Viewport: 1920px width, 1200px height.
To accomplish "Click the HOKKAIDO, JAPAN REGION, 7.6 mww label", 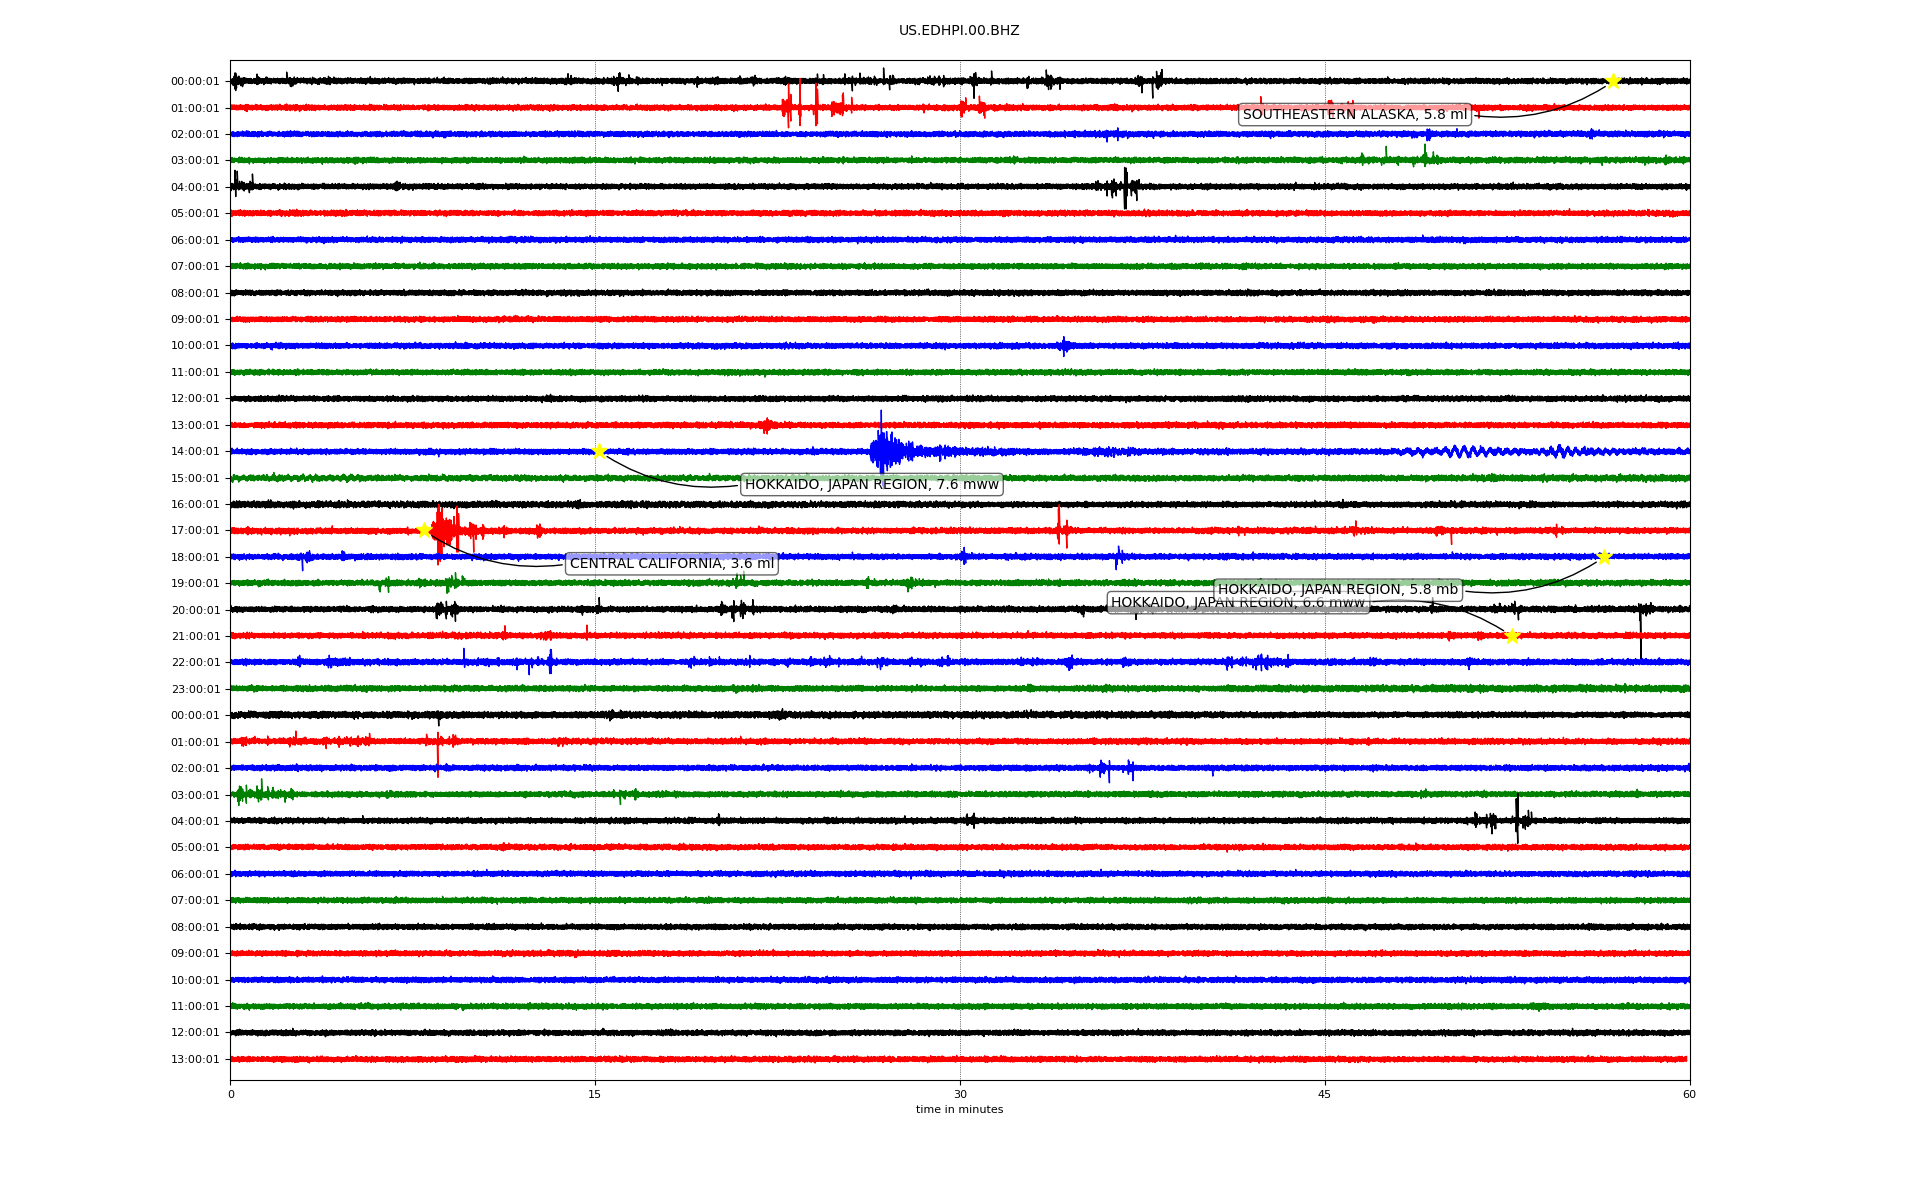I will (x=871, y=485).
